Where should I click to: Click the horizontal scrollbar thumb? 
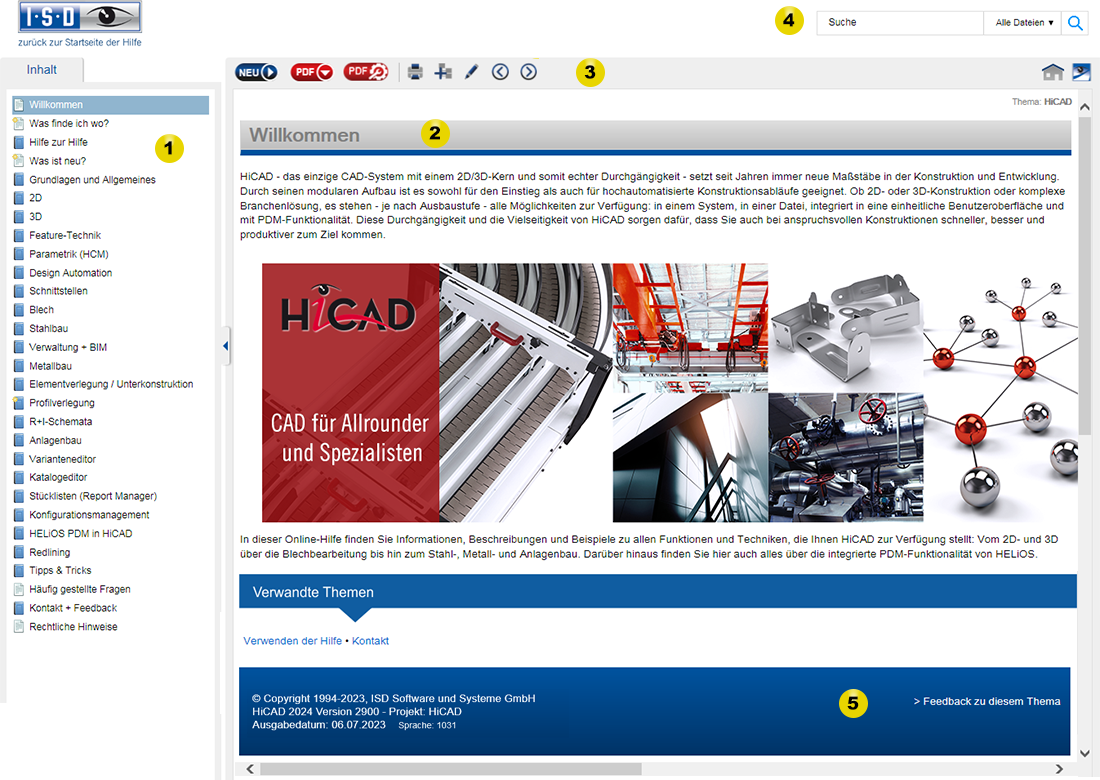(x=450, y=769)
